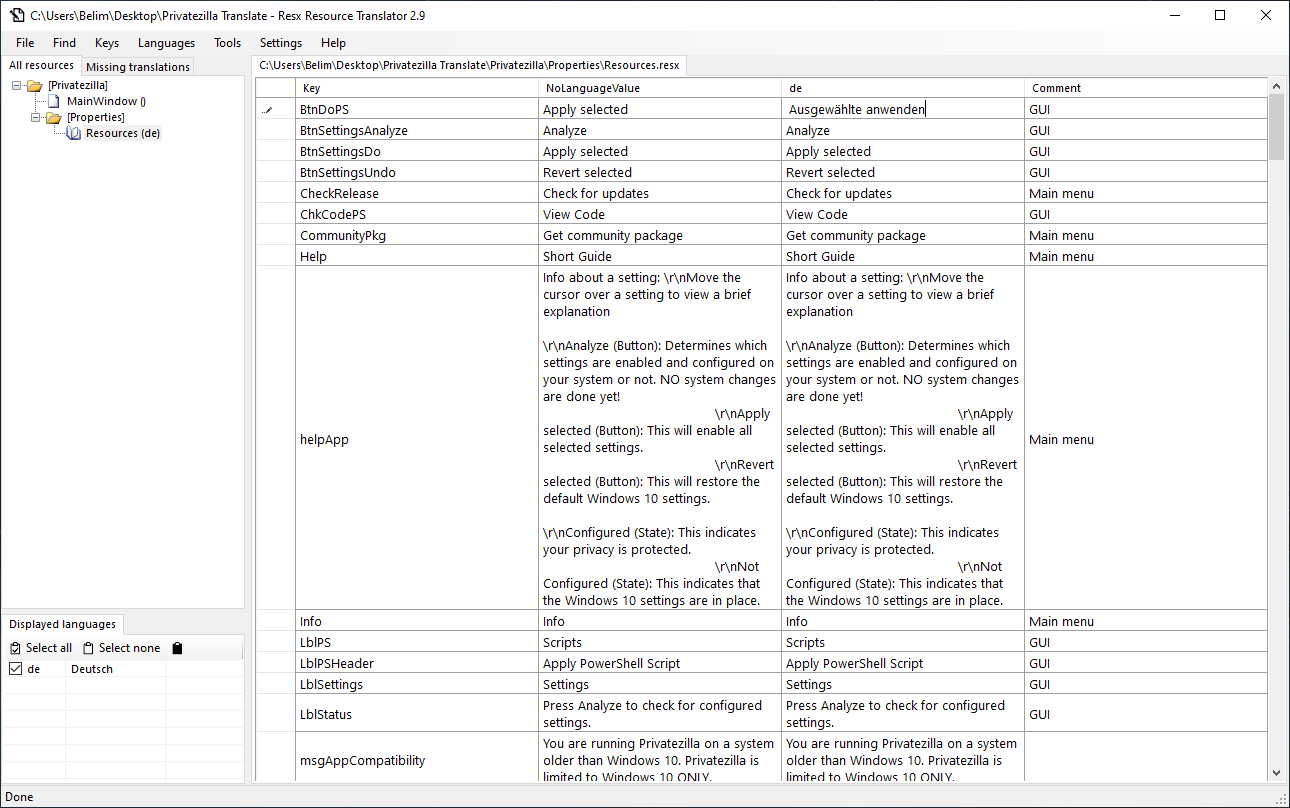Open the Keys menu
The width and height of the screenshot is (1290, 808).
pos(107,43)
